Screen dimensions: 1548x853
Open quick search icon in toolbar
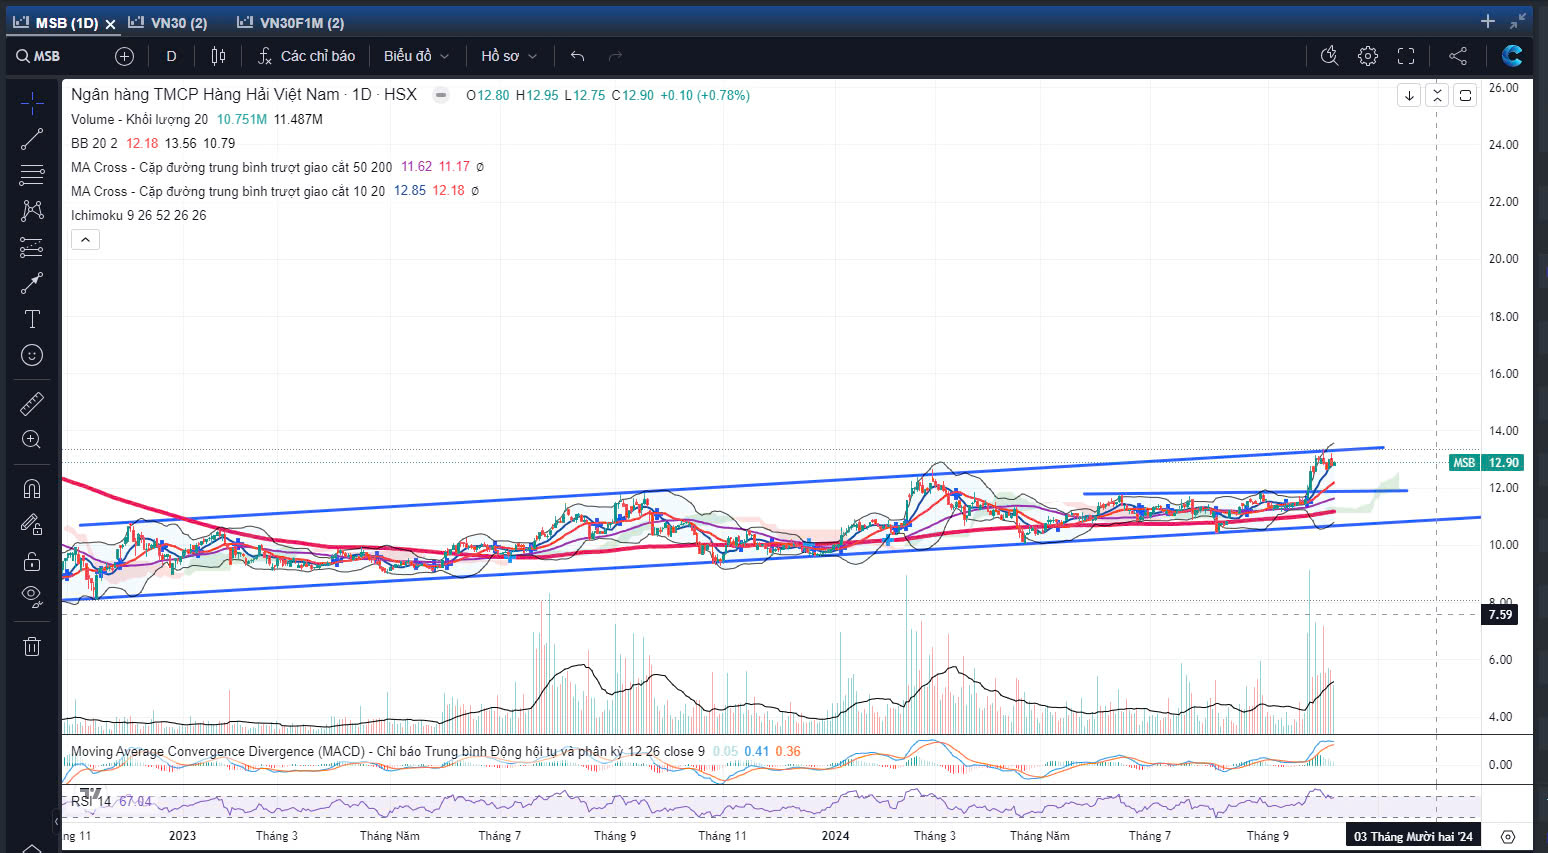pyautogui.click(x=1329, y=56)
